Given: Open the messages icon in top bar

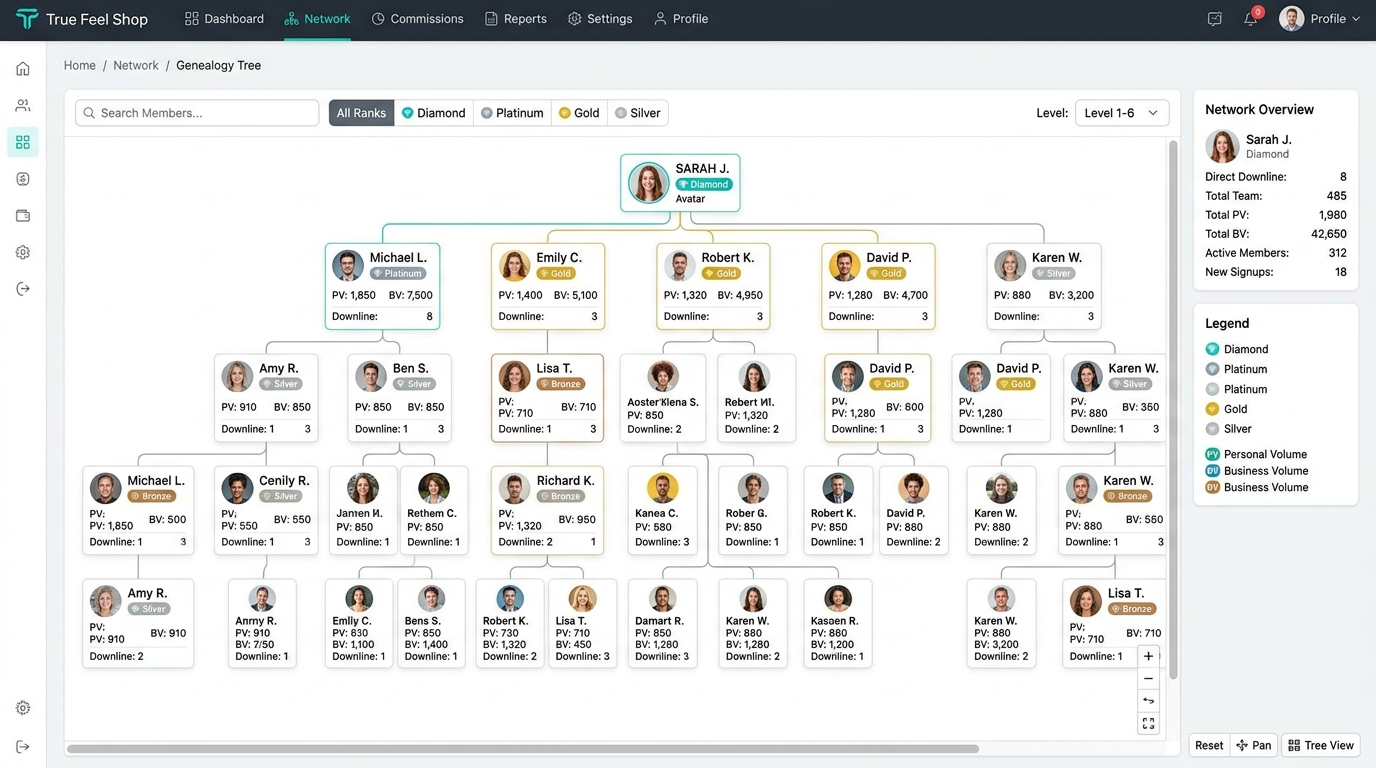Looking at the screenshot, I should tap(1214, 19).
